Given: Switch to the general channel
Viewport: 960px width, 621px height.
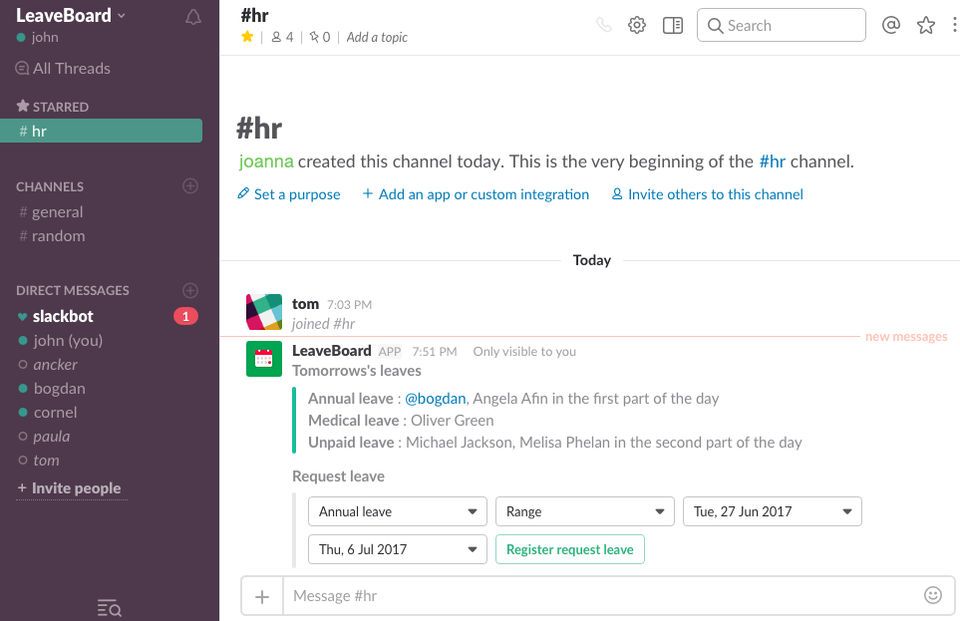Looking at the screenshot, I should [x=57, y=212].
